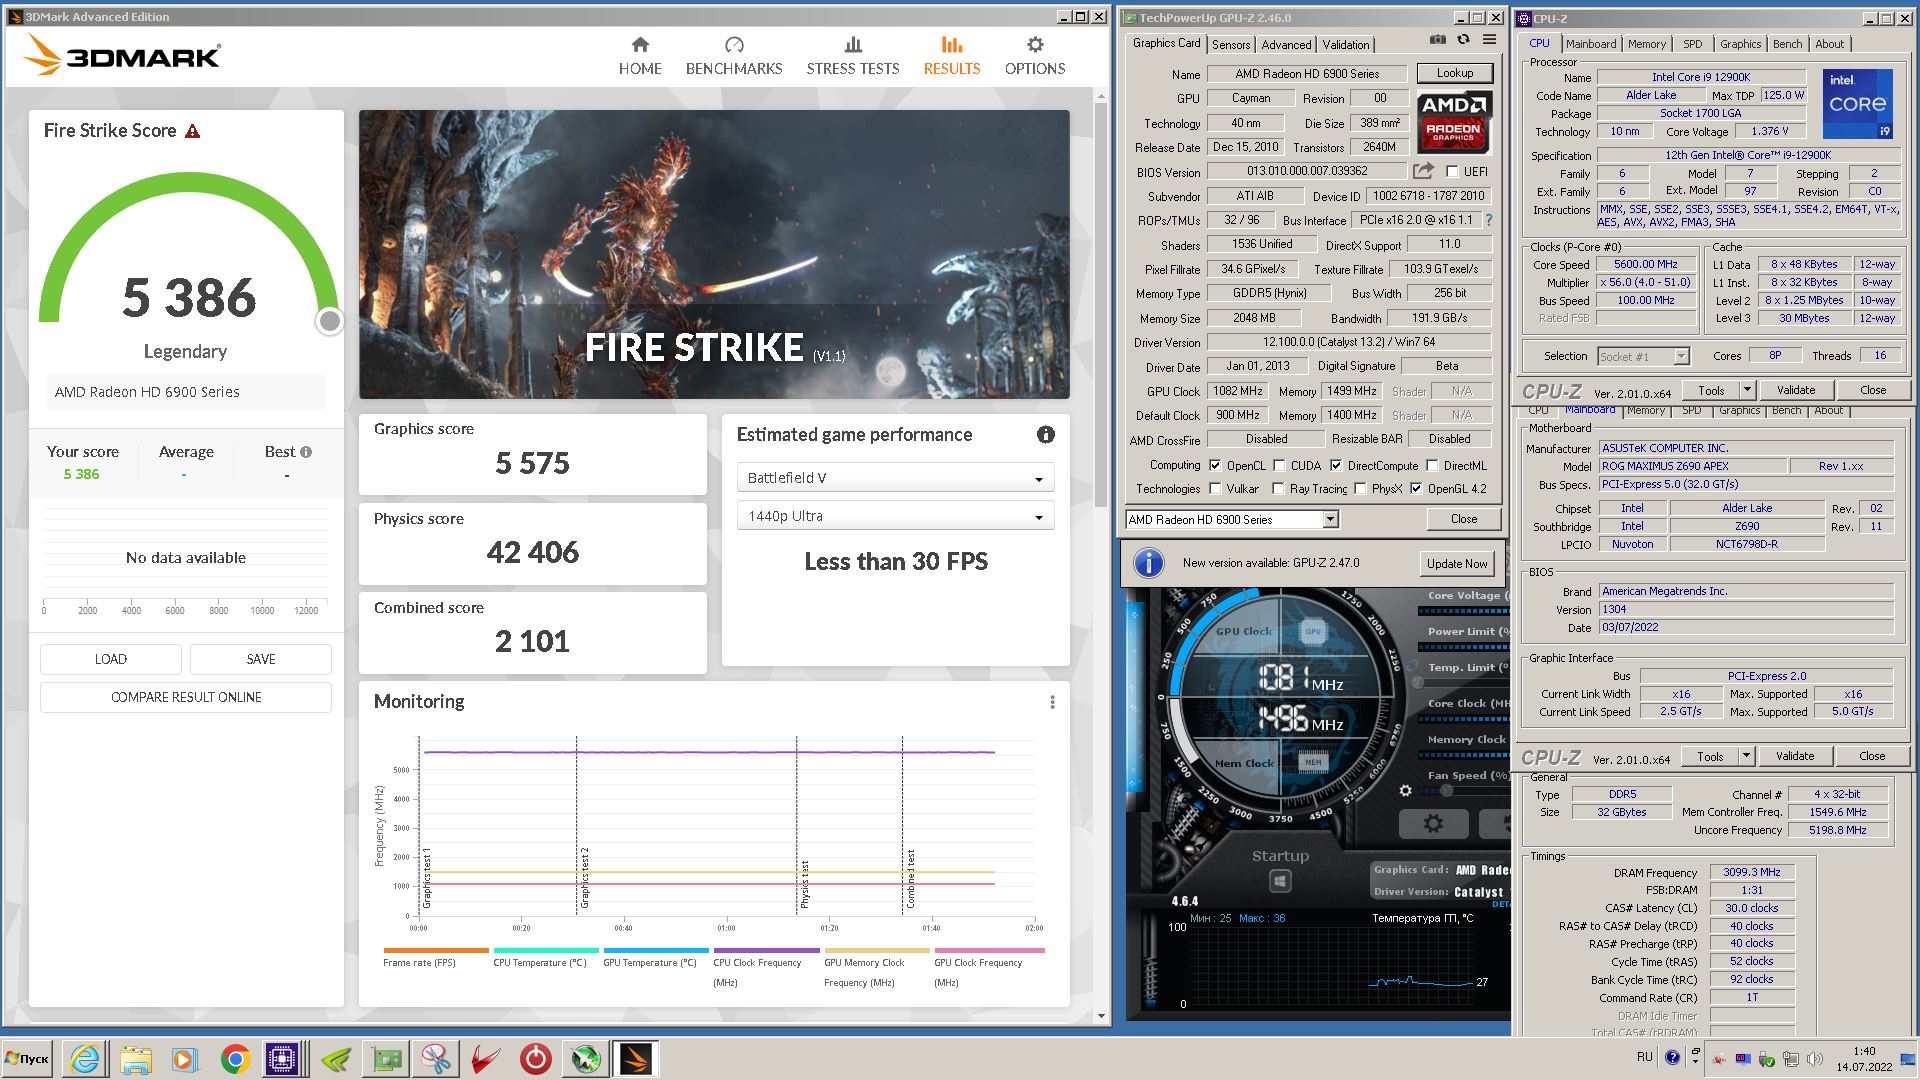Open the Monitoring three-dot menu
Screen dimensions: 1920x1080
tap(1052, 702)
